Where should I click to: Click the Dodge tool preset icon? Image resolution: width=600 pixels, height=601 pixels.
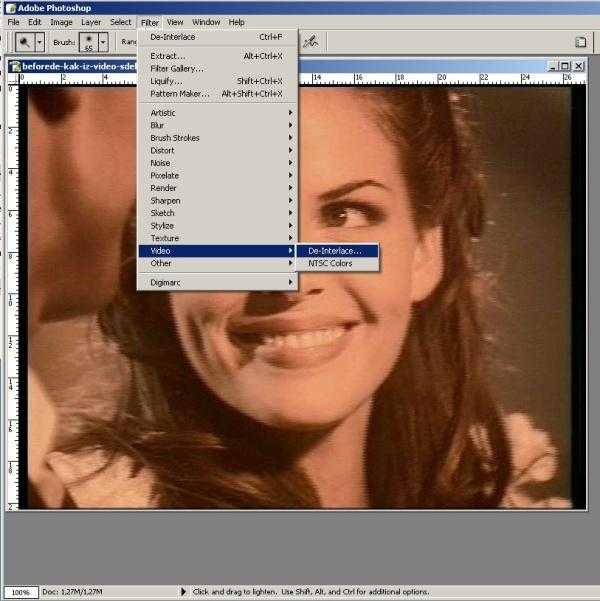25,42
